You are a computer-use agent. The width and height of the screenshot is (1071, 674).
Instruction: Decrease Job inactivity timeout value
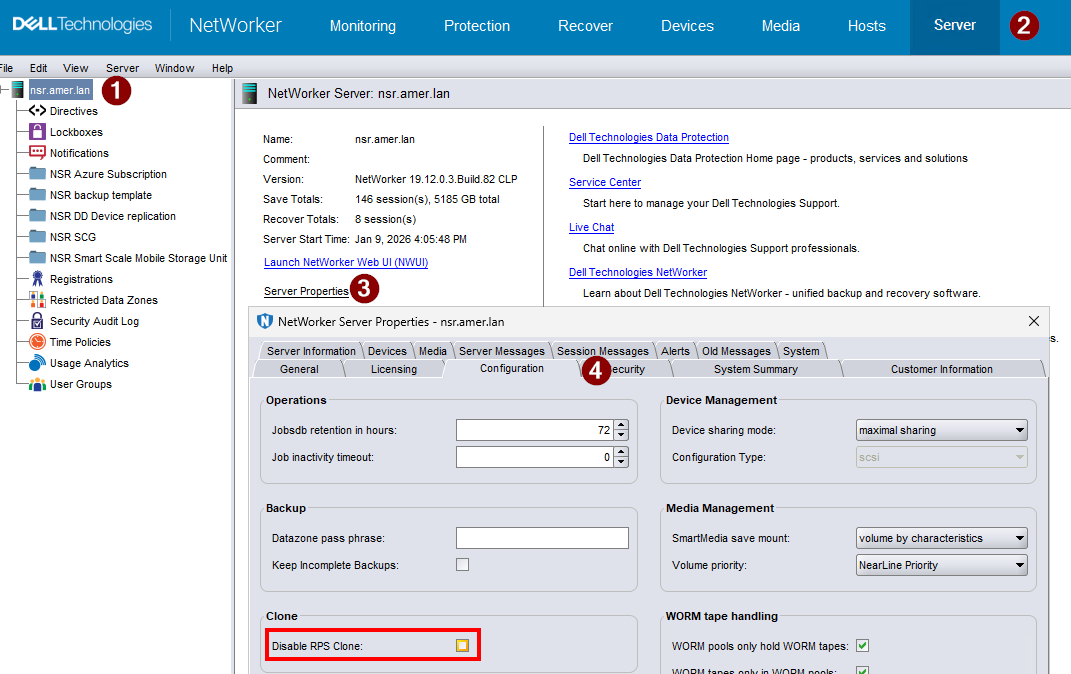tap(621, 462)
